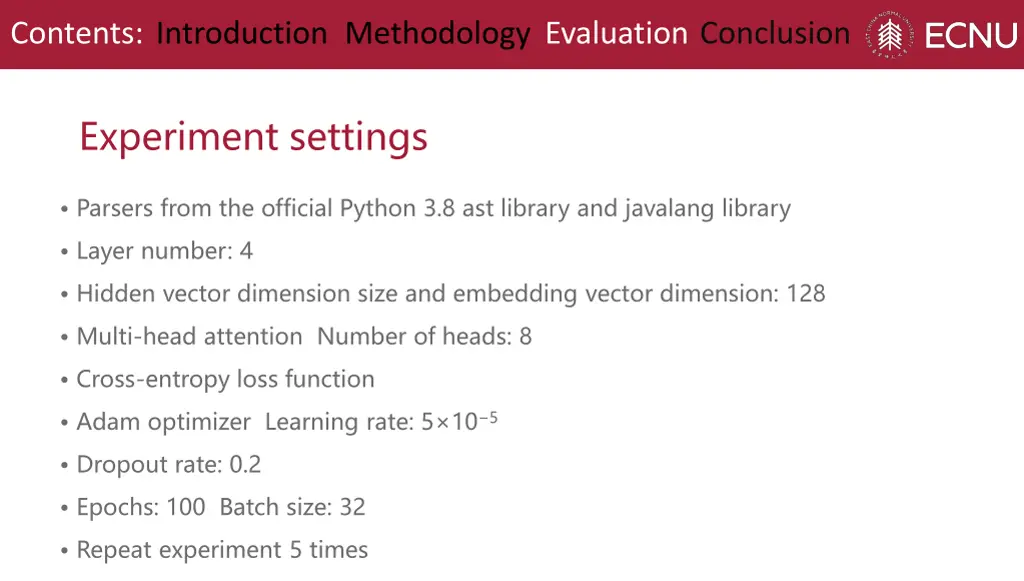Click the Experiment settings slide title
This screenshot has width=1024, height=581.
(253, 138)
